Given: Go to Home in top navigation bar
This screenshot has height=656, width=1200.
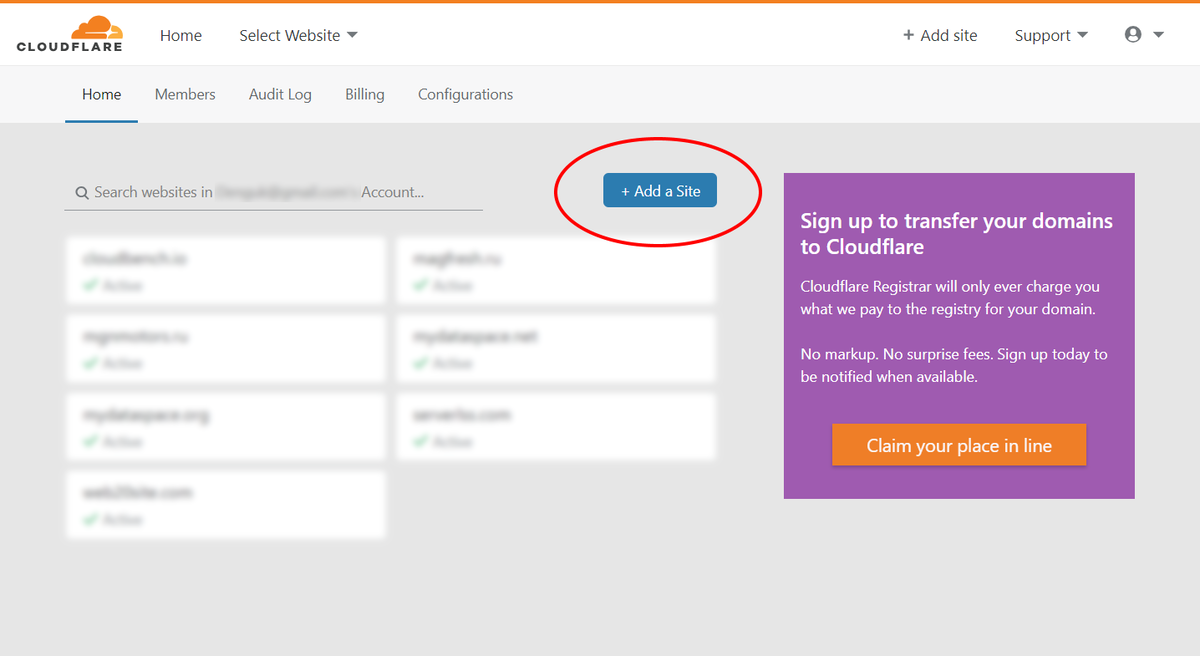Looking at the screenshot, I should pos(181,35).
